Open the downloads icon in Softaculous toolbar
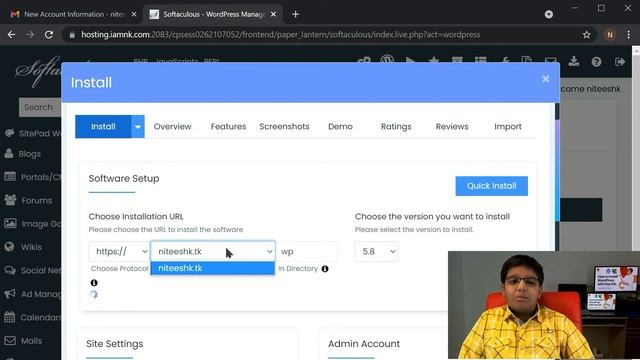Image resolution: width=640 pixels, height=360 pixels. coord(573,62)
